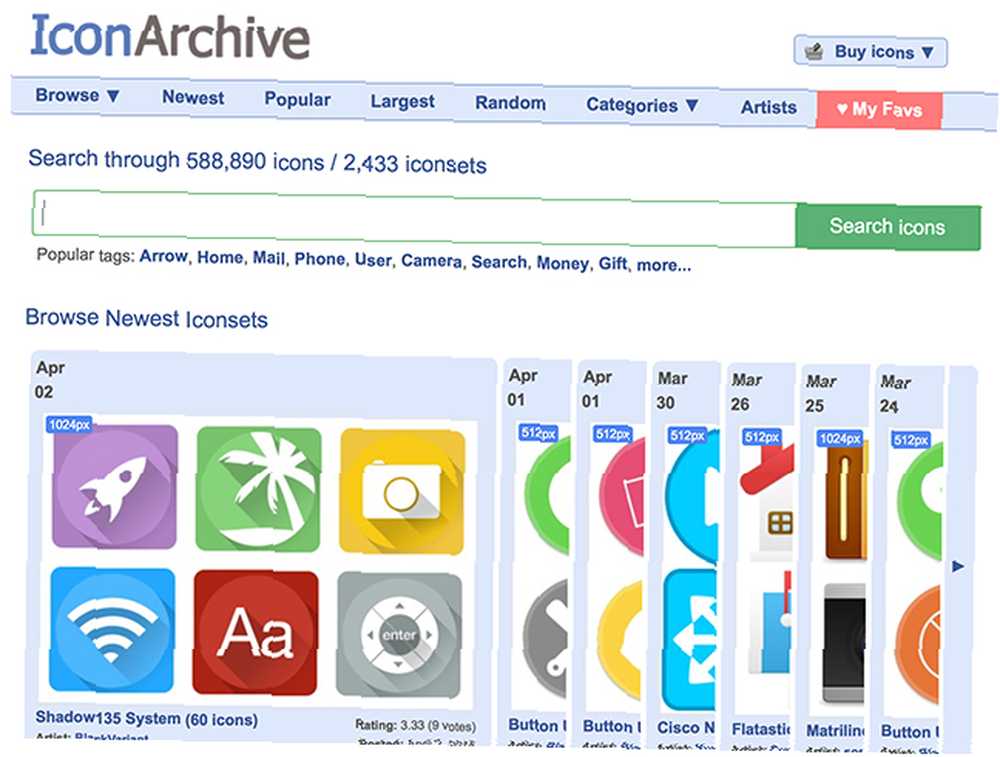Screen dimensions: 1000x757
Task: Show next iconsets with right arrow
Action: (958, 566)
